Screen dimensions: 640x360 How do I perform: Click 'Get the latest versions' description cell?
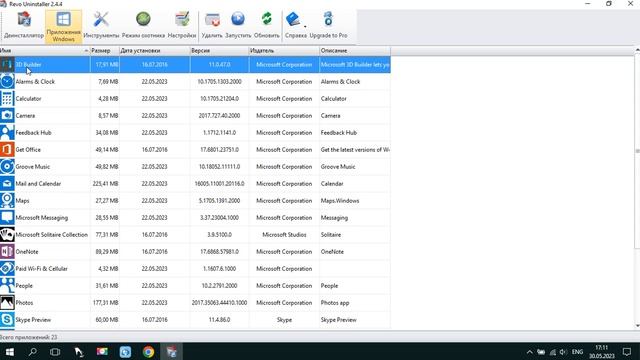point(355,150)
